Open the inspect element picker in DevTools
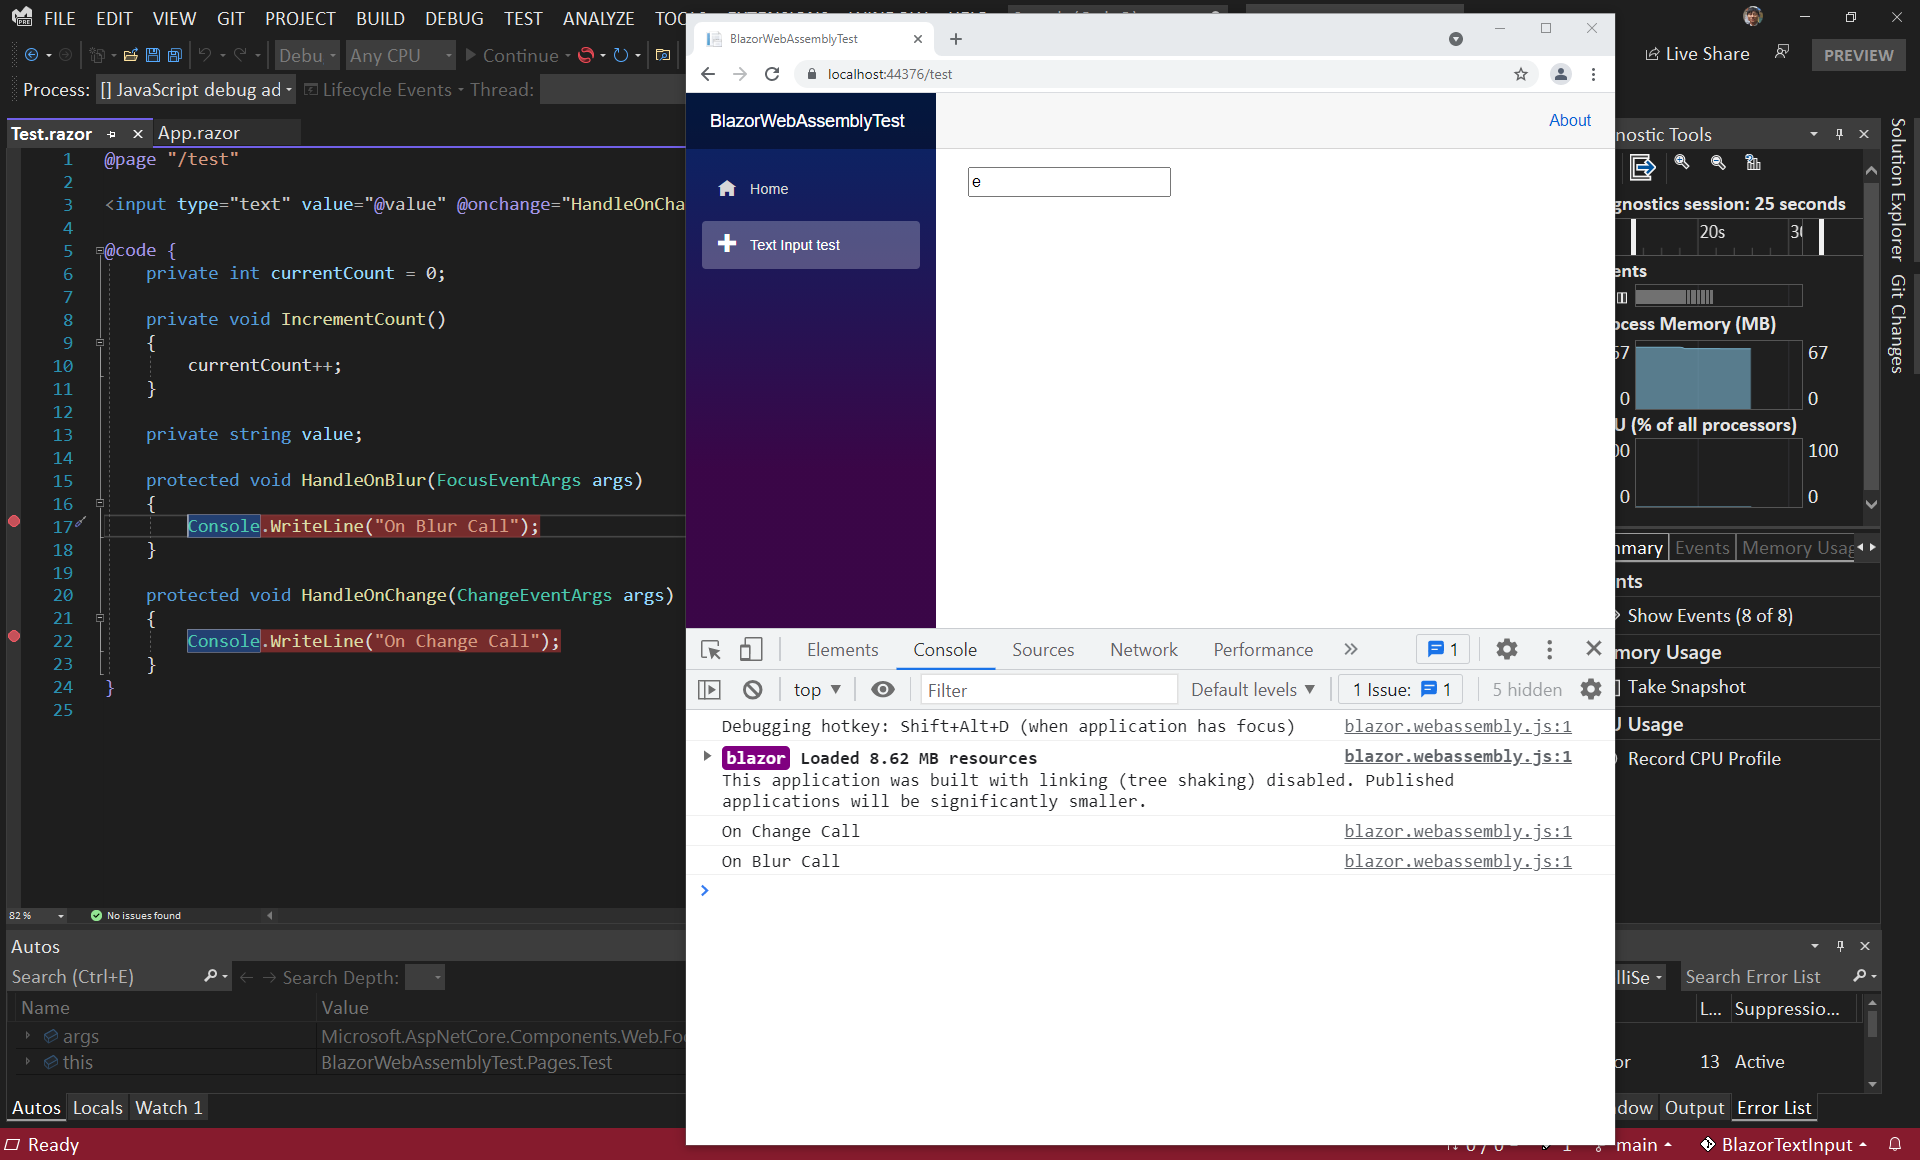 pos(710,649)
